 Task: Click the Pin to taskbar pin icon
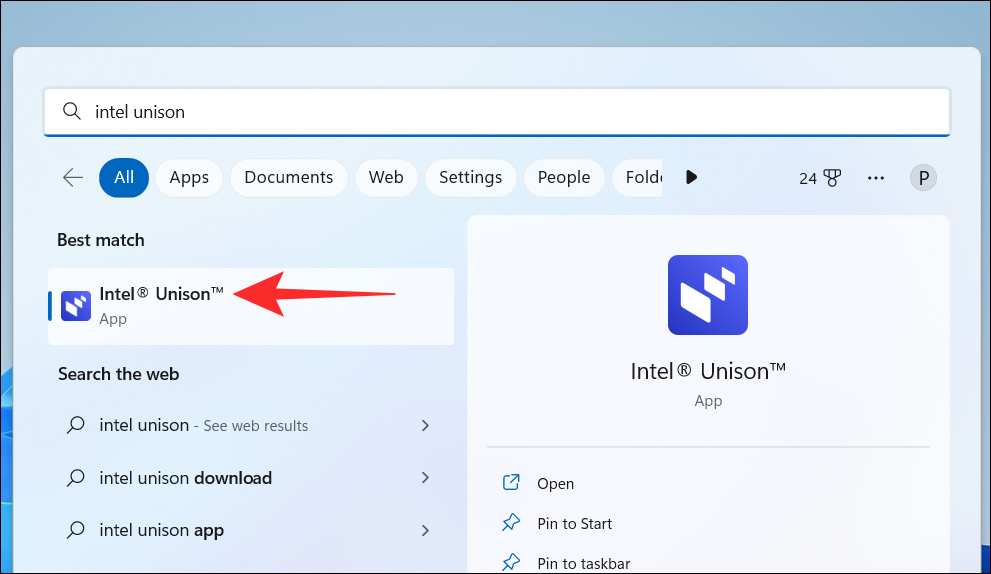pyautogui.click(x=511, y=562)
